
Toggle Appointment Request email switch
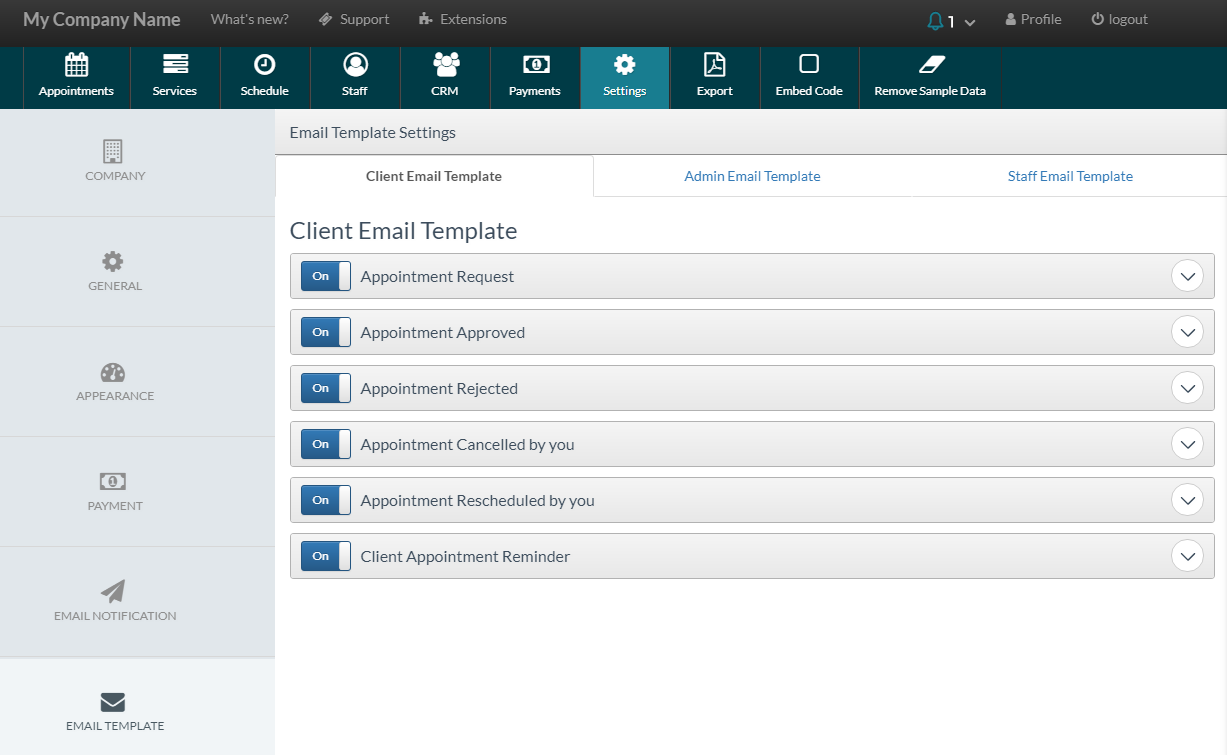tap(326, 276)
